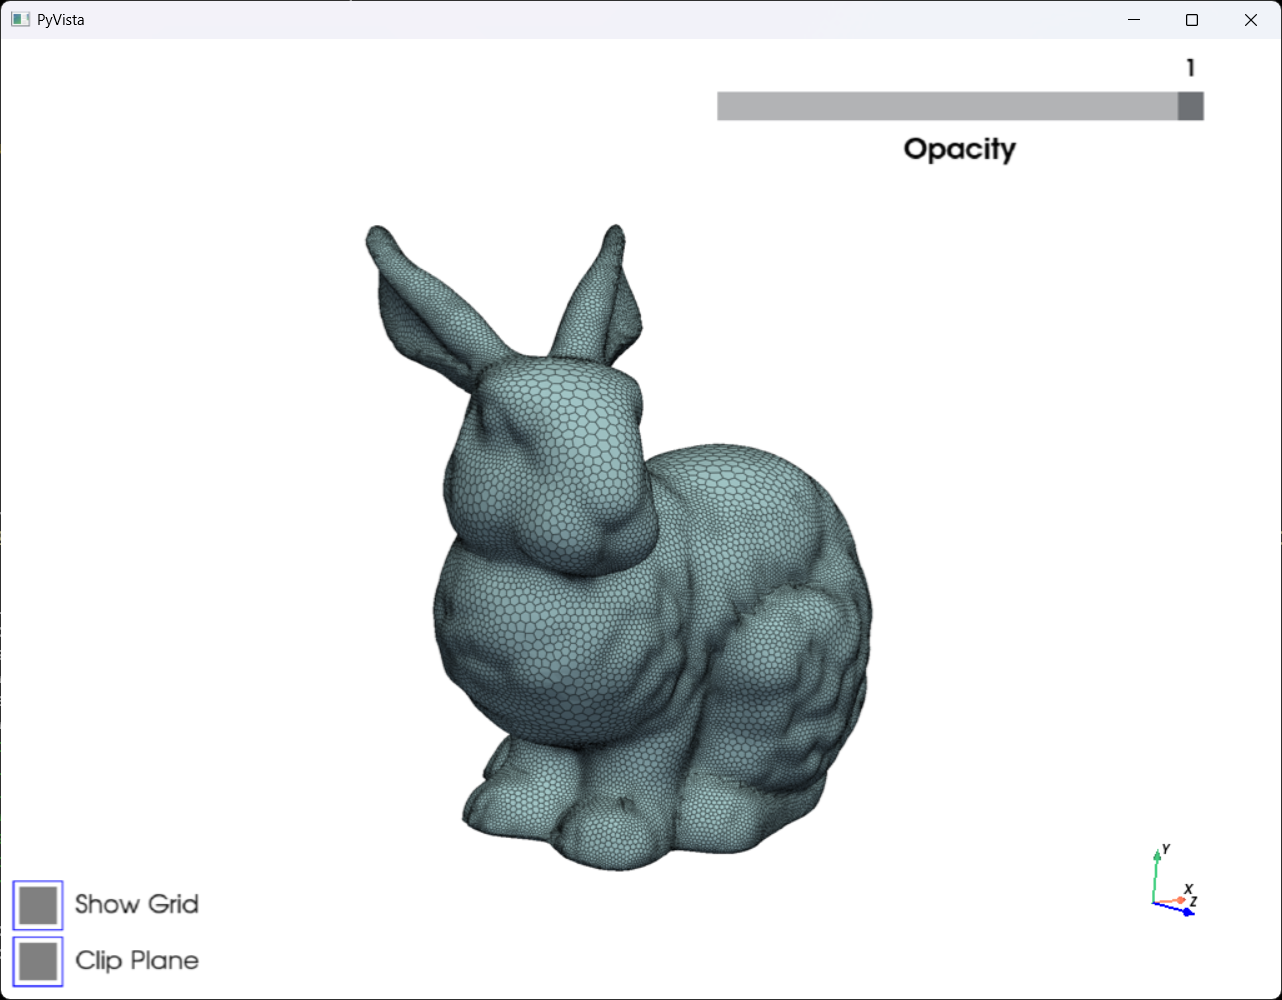Click the "Clip Plane" label text
The height and width of the screenshot is (1000, 1282).
point(137,960)
